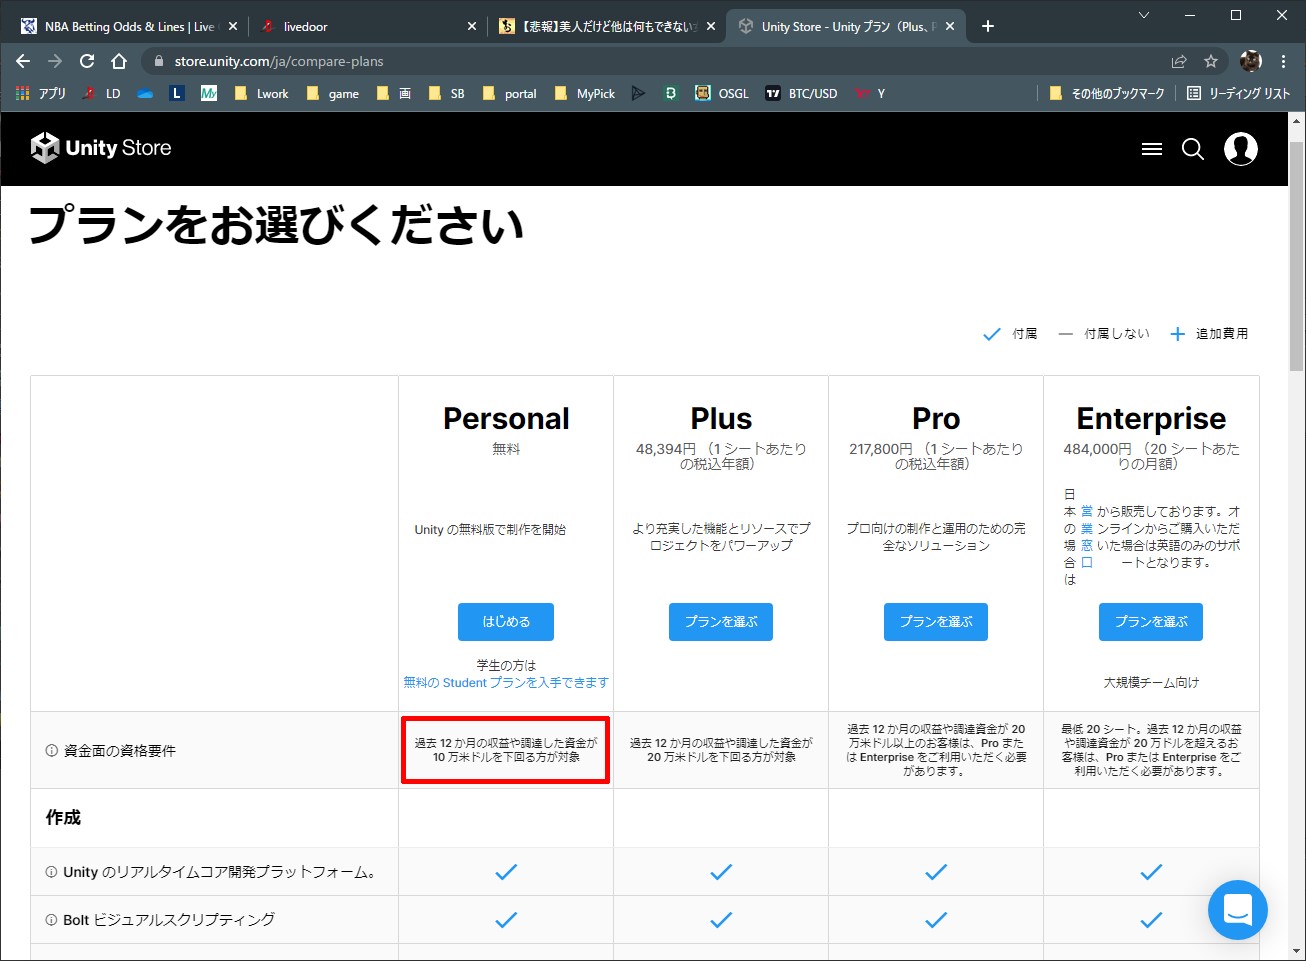Open the Unity Store search icon
The height and width of the screenshot is (961, 1306).
(1193, 149)
